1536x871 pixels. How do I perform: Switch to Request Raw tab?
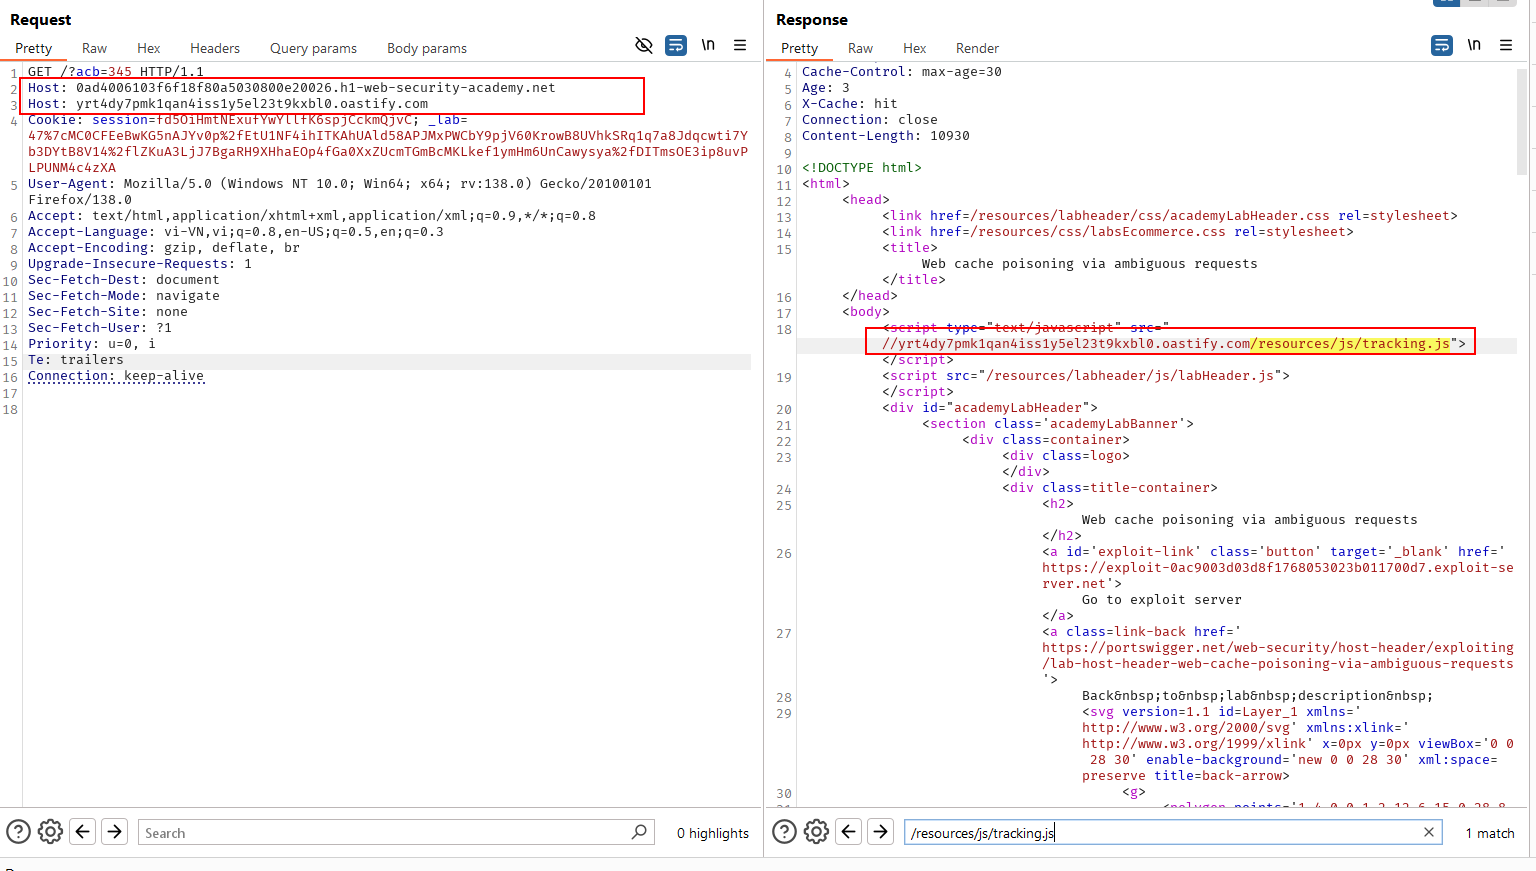pyautogui.click(x=94, y=48)
